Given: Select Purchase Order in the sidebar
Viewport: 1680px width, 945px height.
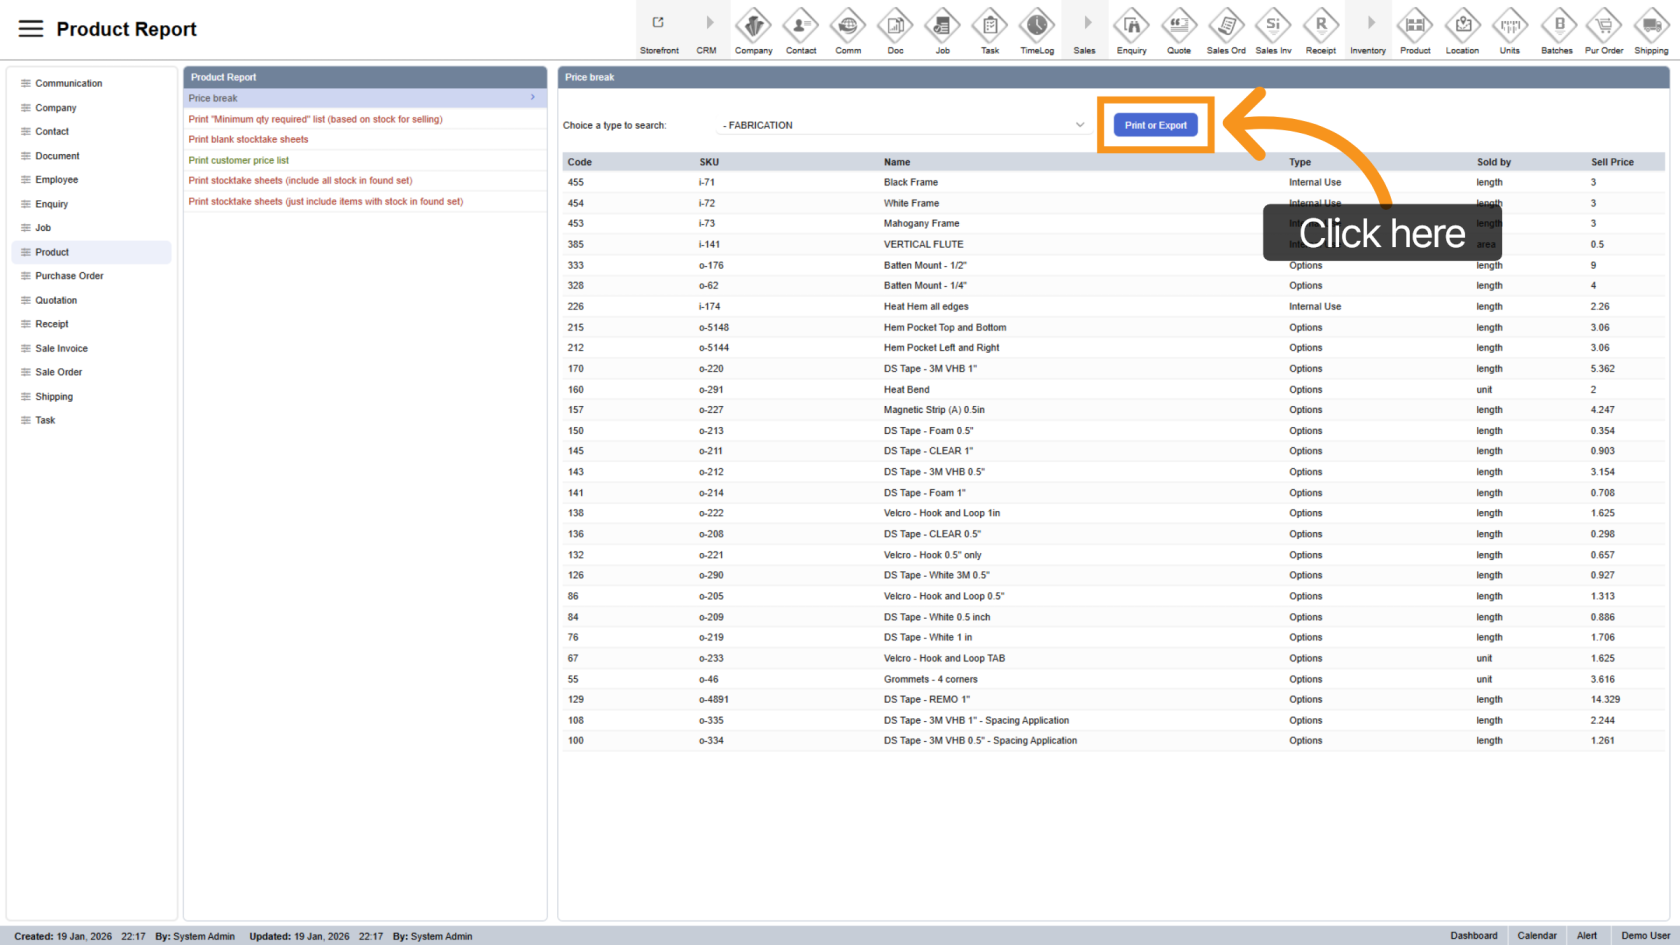Looking at the screenshot, I should pyautogui.click(x=69, y=276).
